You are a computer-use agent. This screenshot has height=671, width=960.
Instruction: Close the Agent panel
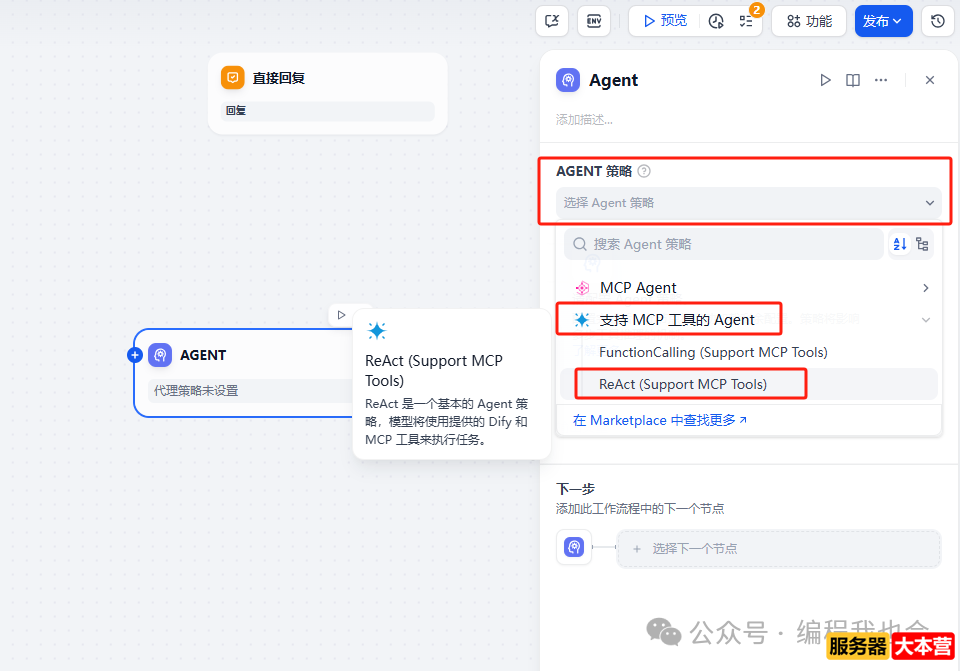coord(929,80)
